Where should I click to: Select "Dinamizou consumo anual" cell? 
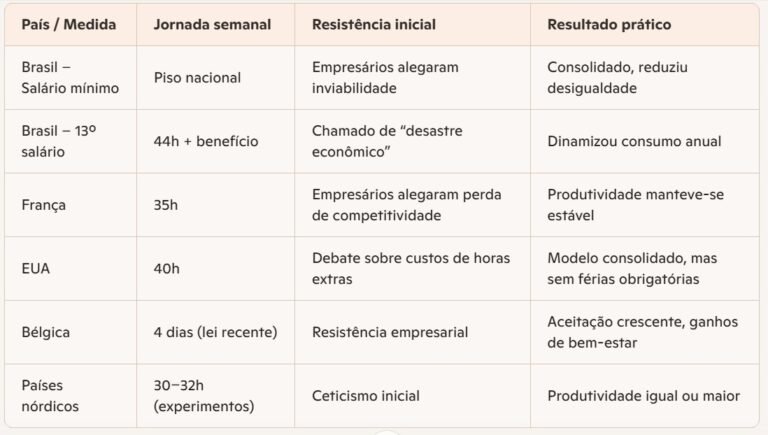pos(634,141)
